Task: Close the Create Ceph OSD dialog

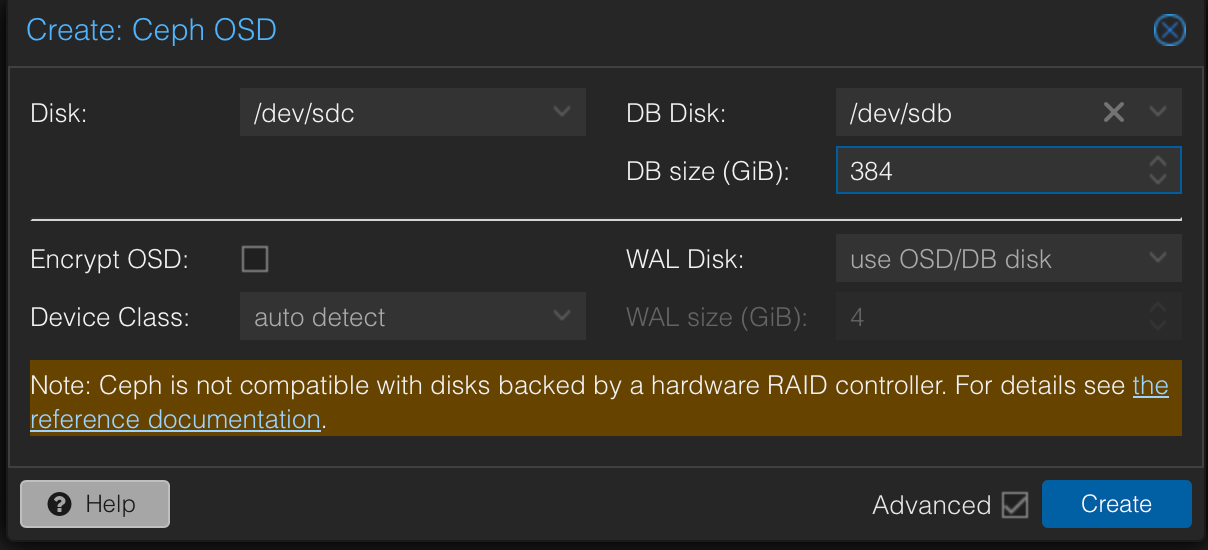Action: [x=1169, y=30]
